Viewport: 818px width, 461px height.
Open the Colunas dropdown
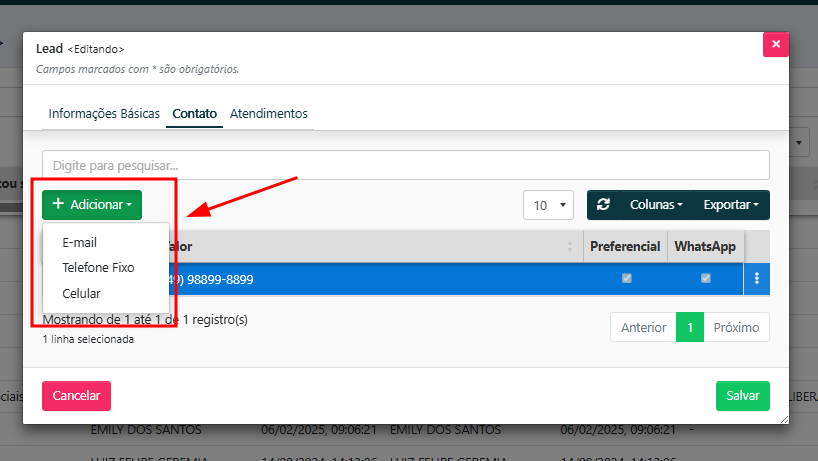click(655, 205)
